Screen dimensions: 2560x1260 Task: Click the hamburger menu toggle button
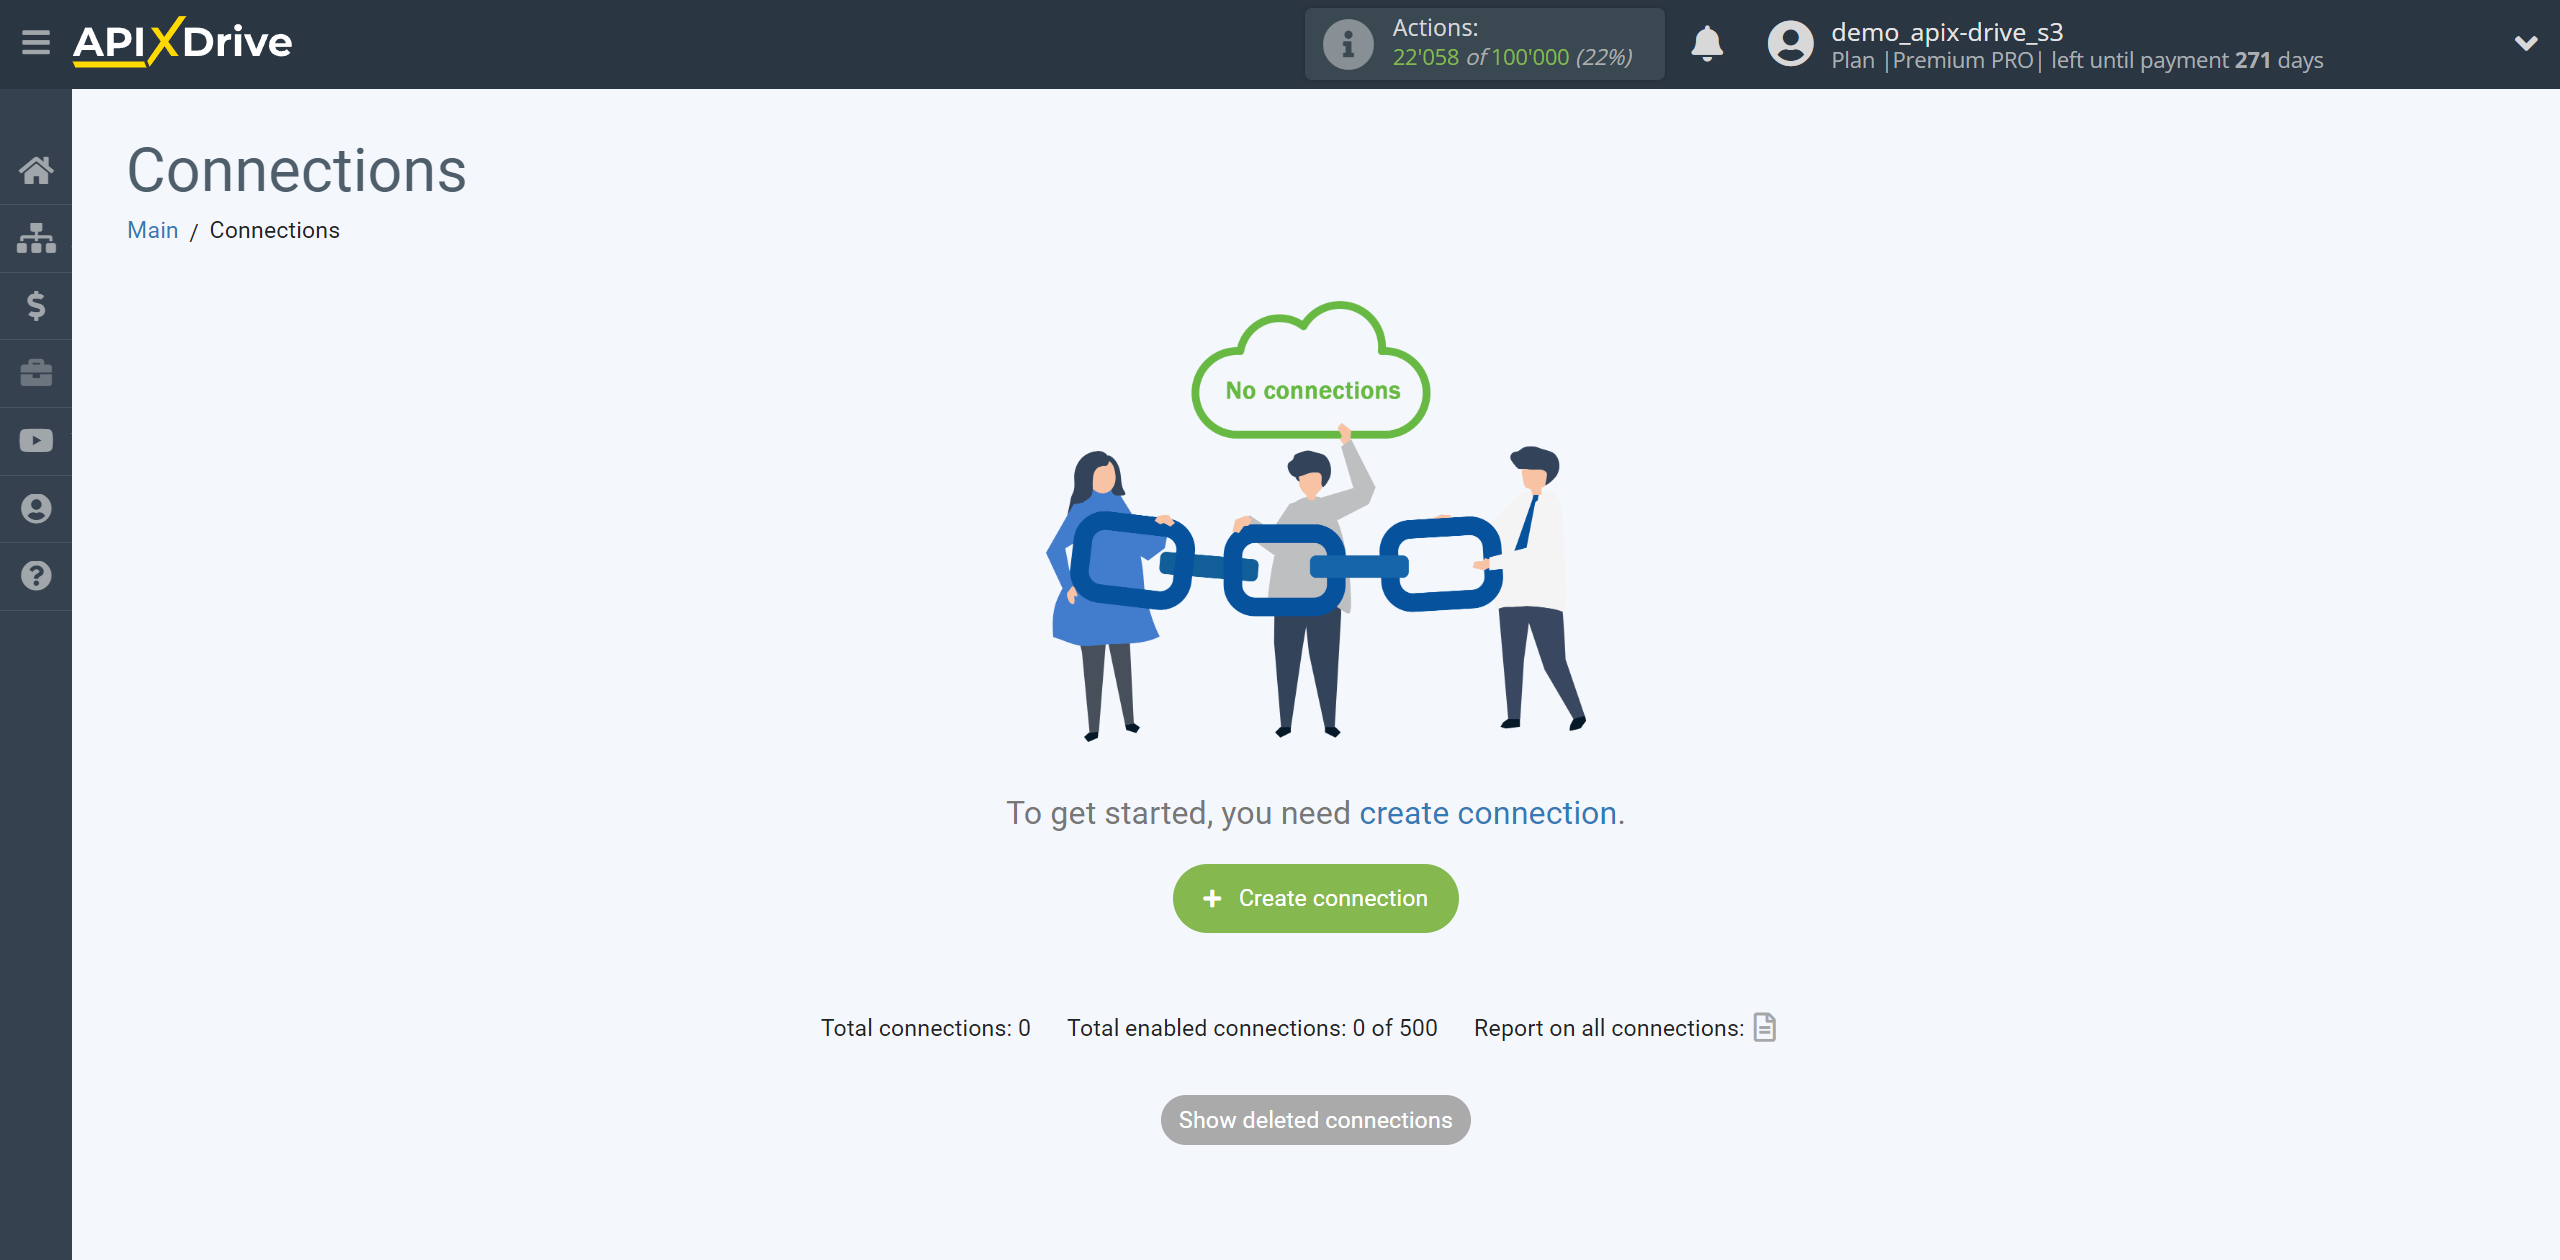36,42
